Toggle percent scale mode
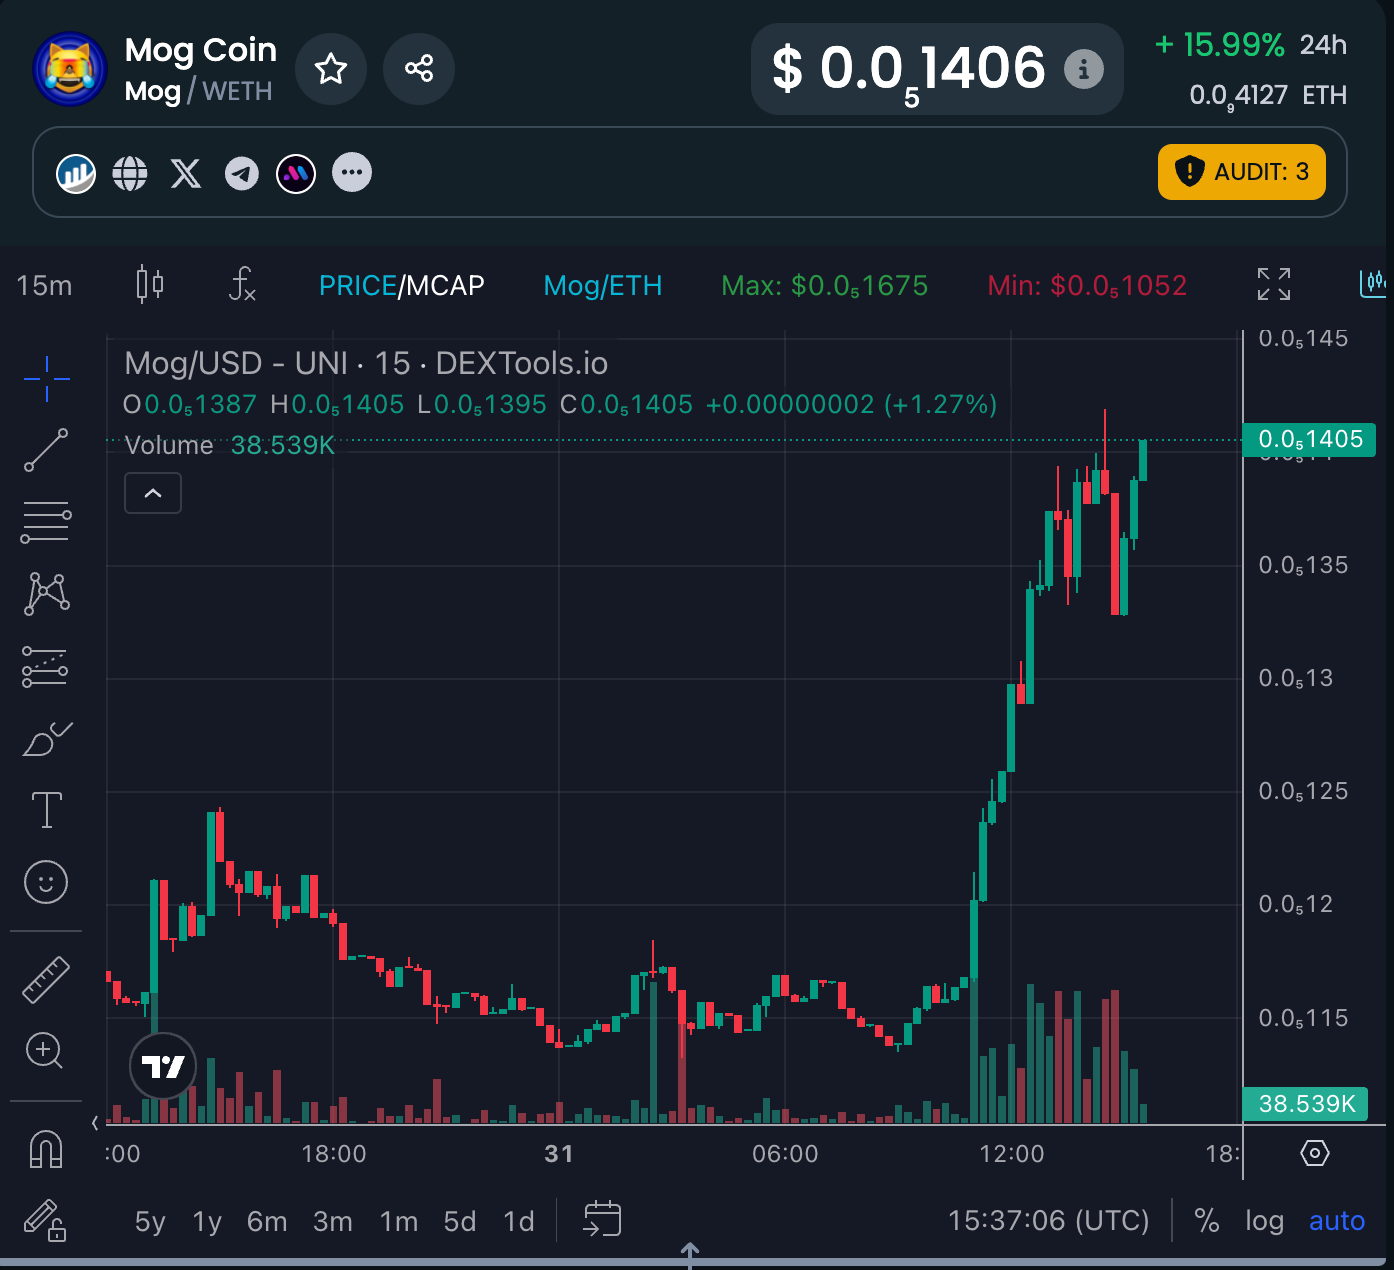Image resolution: width=1394 pixels, height=1270 pixels. point(1207,1221)
